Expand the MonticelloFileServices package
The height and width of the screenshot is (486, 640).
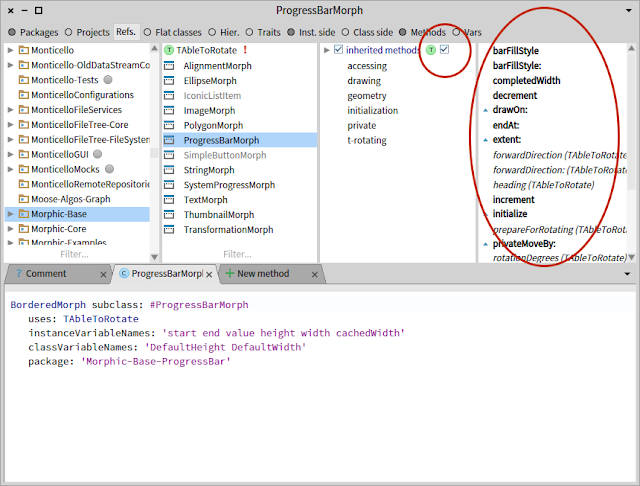(x=11, y=110)
